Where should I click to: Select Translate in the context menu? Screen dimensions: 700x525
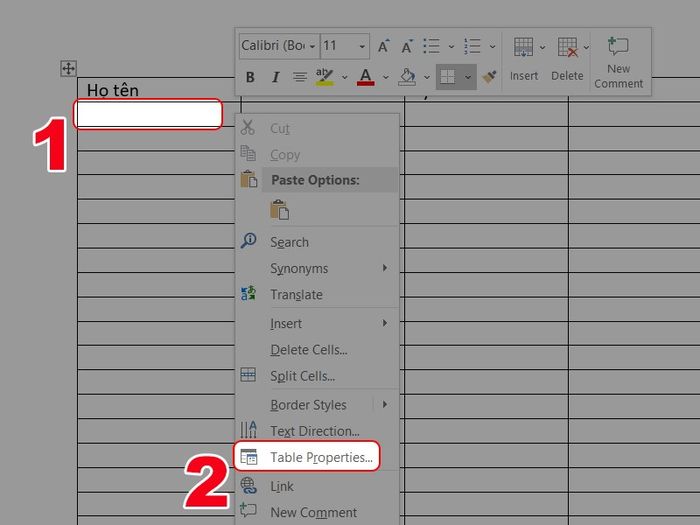pos(317,295)
